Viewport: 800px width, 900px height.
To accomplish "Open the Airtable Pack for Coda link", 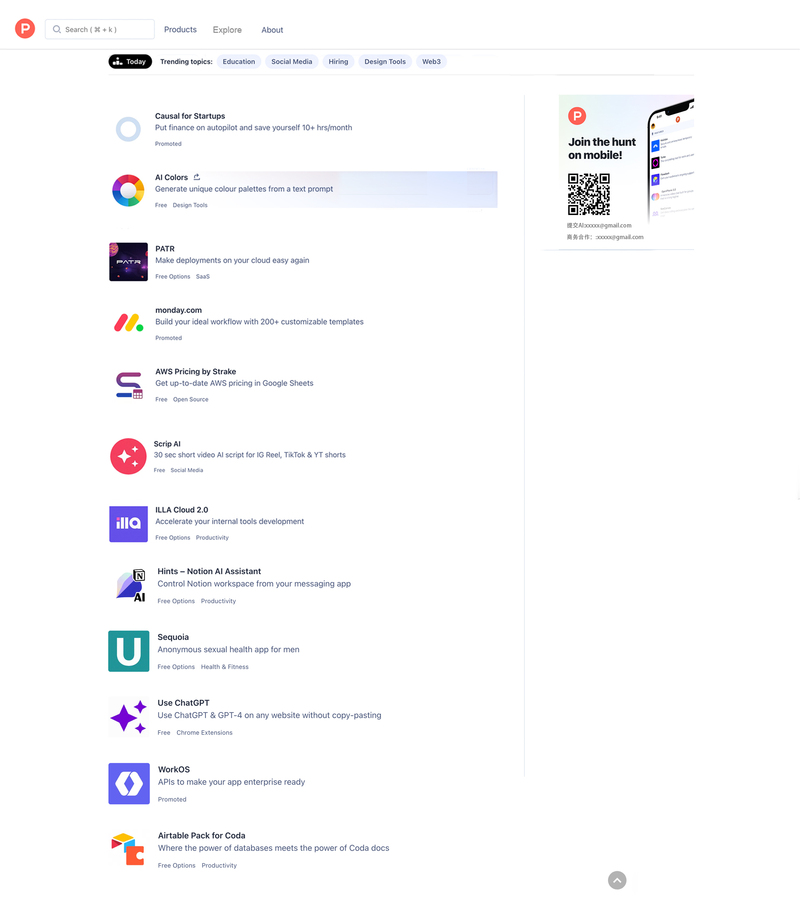I will click(201, 835).
